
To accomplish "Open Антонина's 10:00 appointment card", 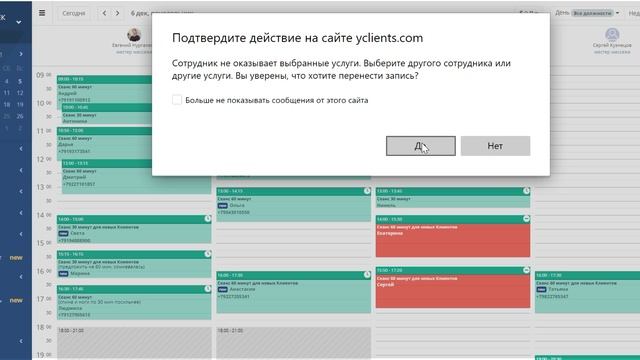I will point(107,114).
